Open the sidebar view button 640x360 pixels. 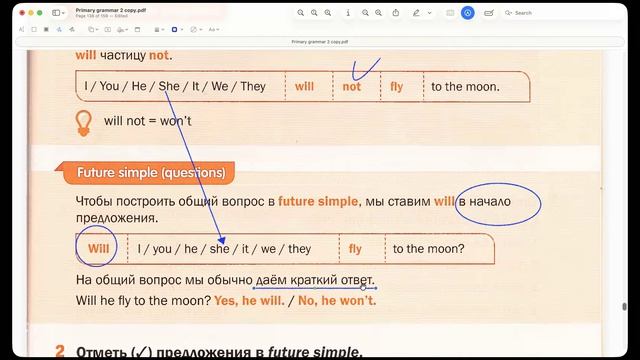pos(56,13)
